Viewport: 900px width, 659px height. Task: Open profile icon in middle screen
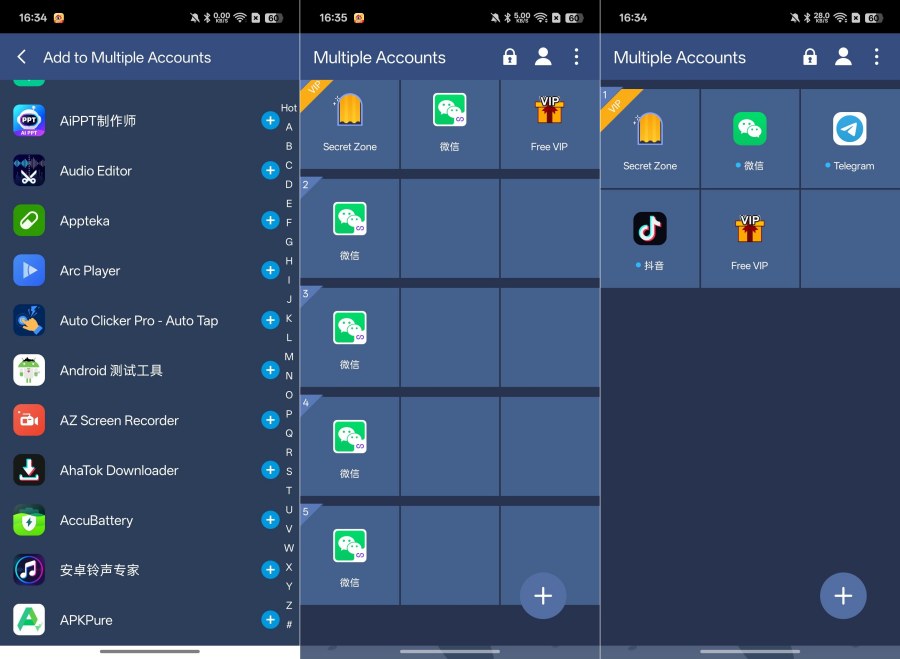click(x=543, y=57)
